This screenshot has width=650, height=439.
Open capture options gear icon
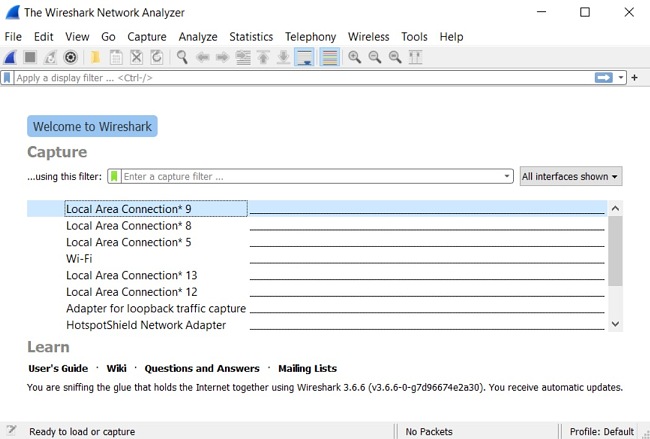coord(70,57)
